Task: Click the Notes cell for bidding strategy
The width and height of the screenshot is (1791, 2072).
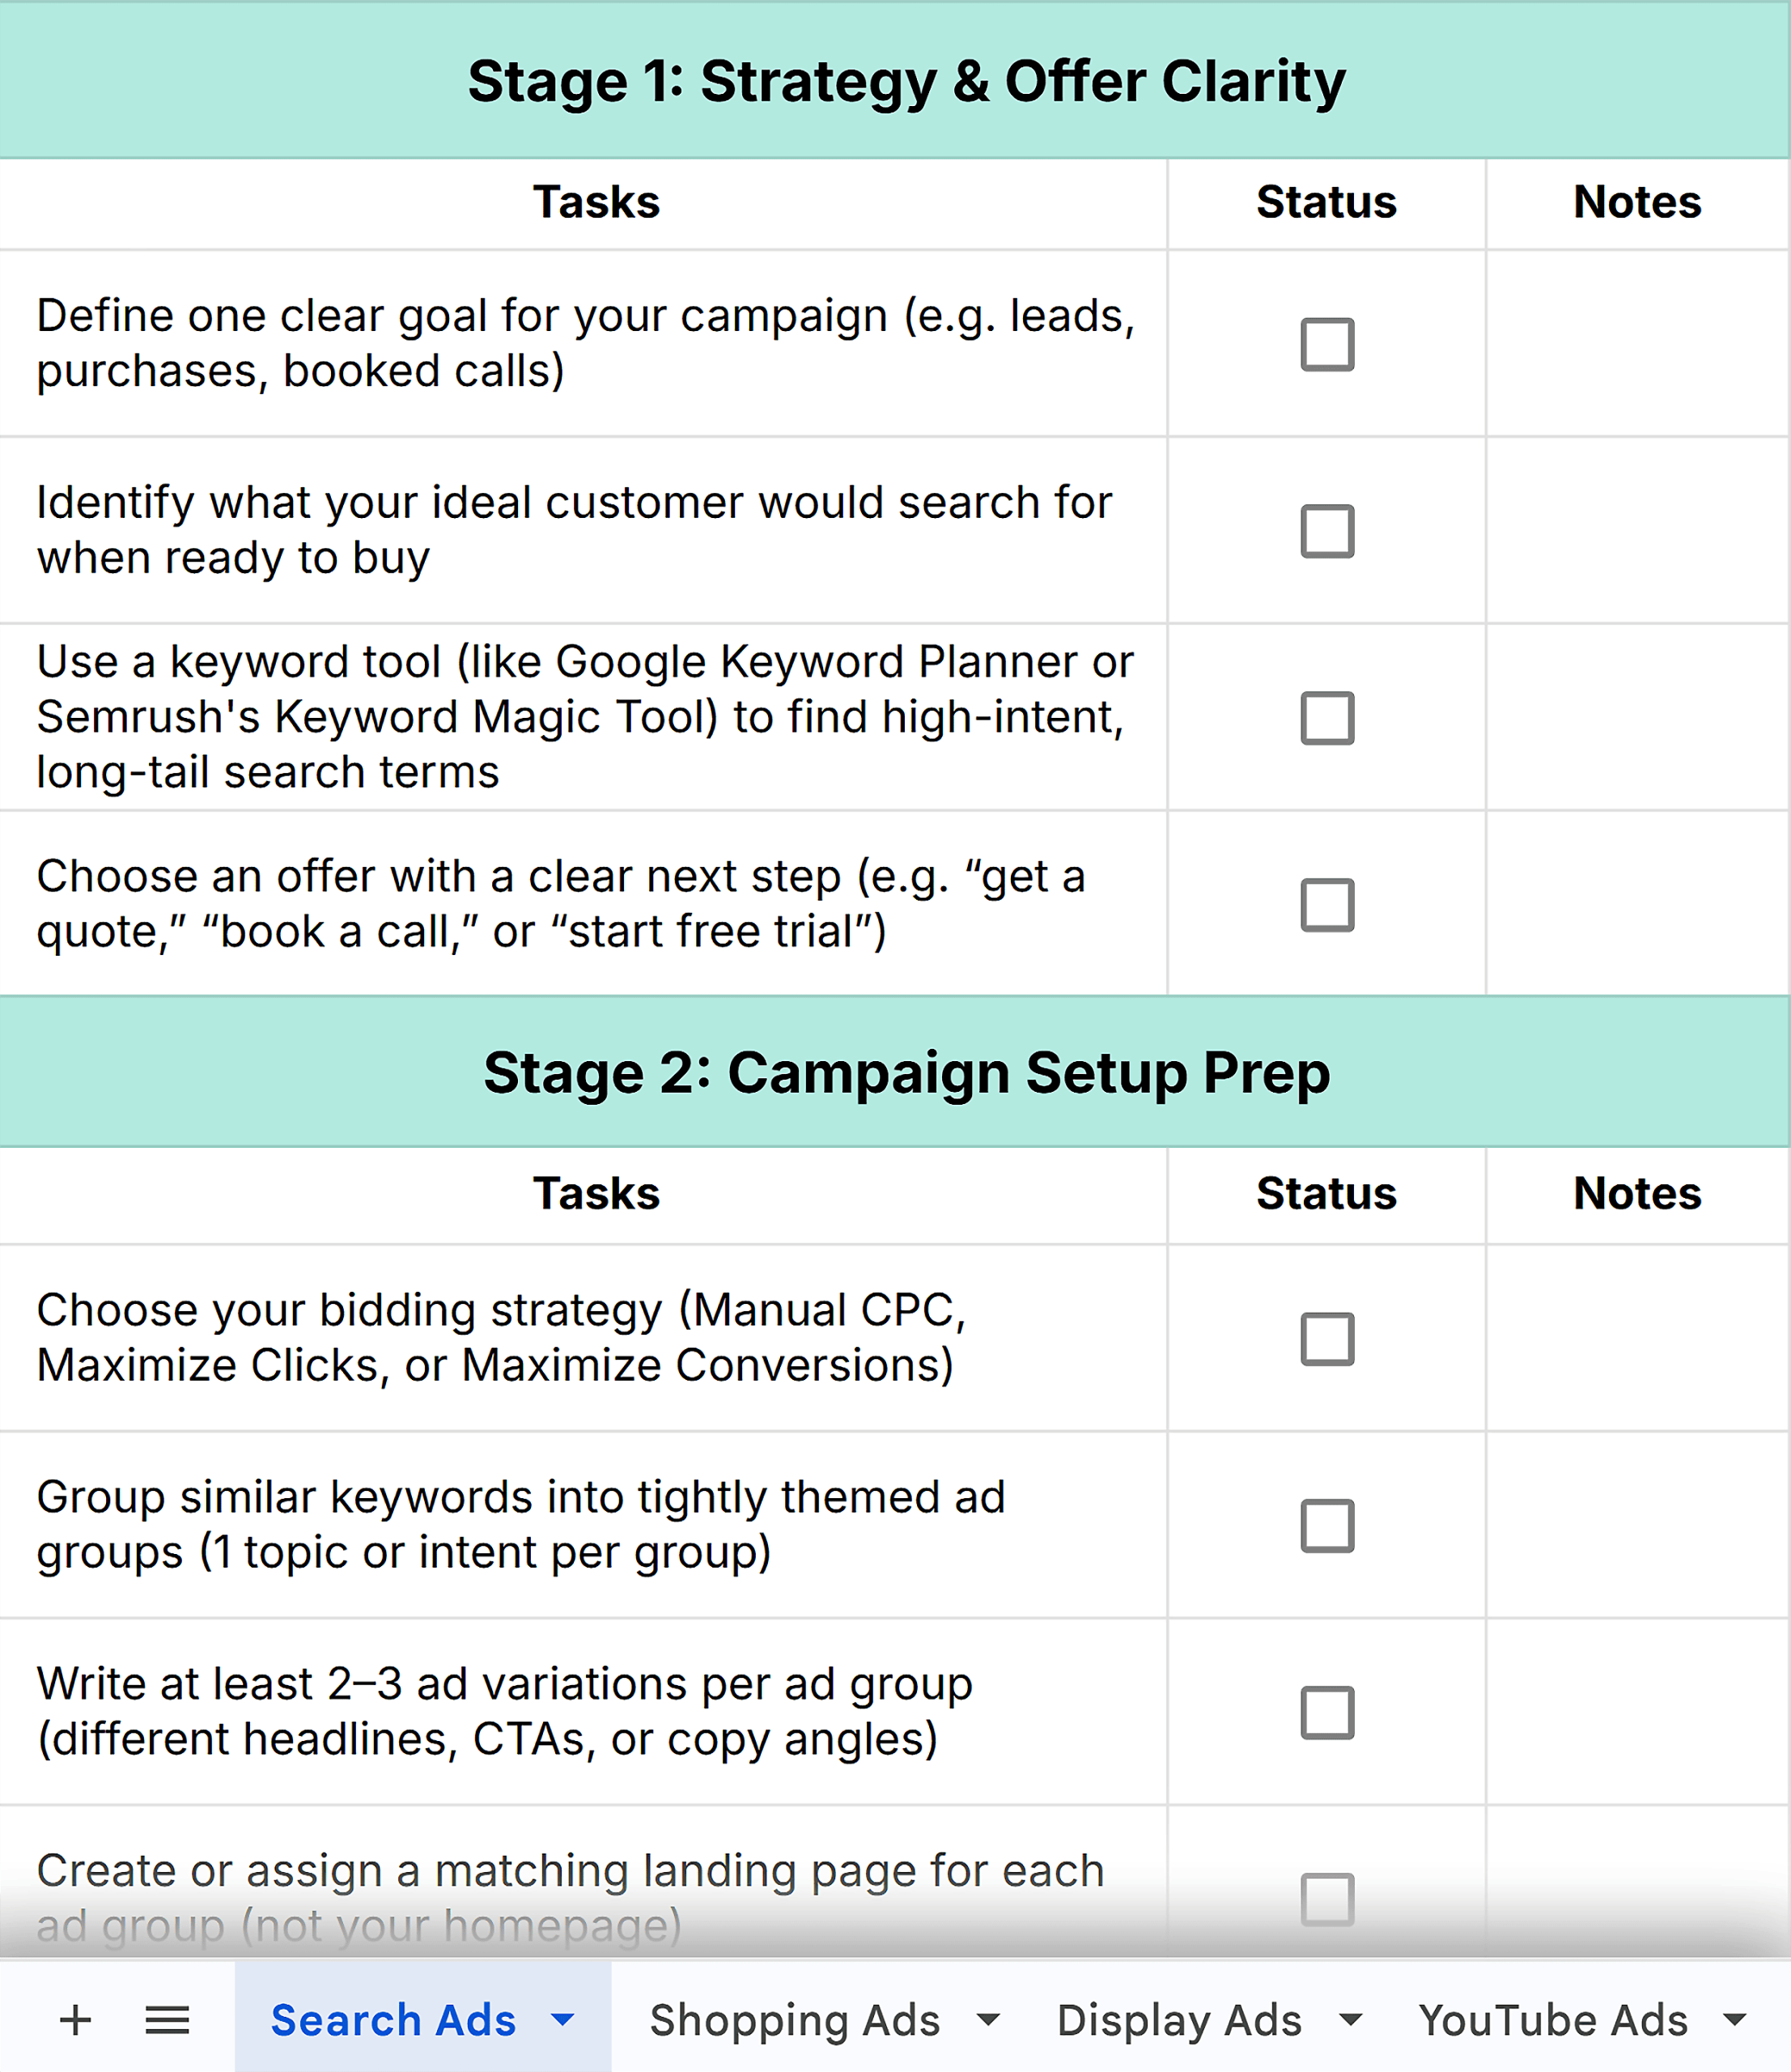Action: [1637, 1339]
